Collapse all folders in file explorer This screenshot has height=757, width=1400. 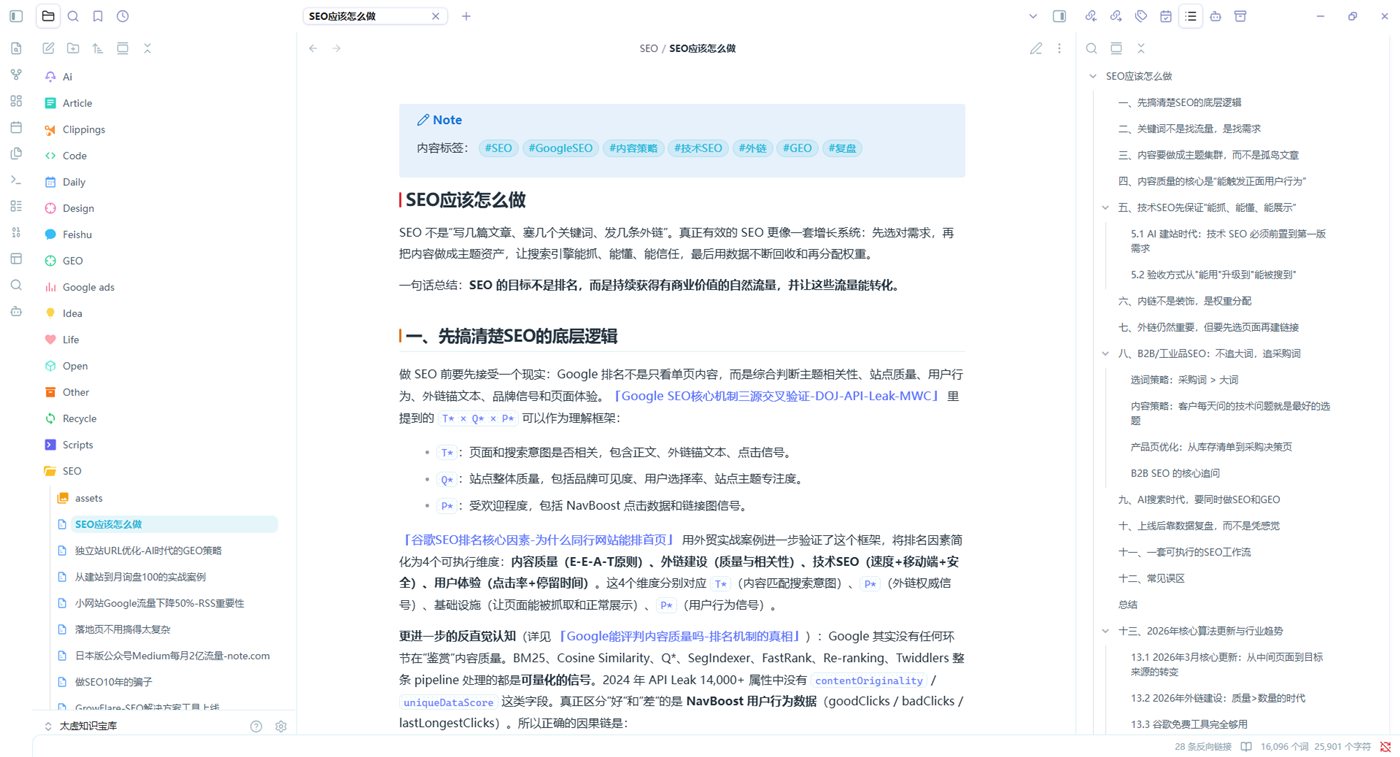147,48
